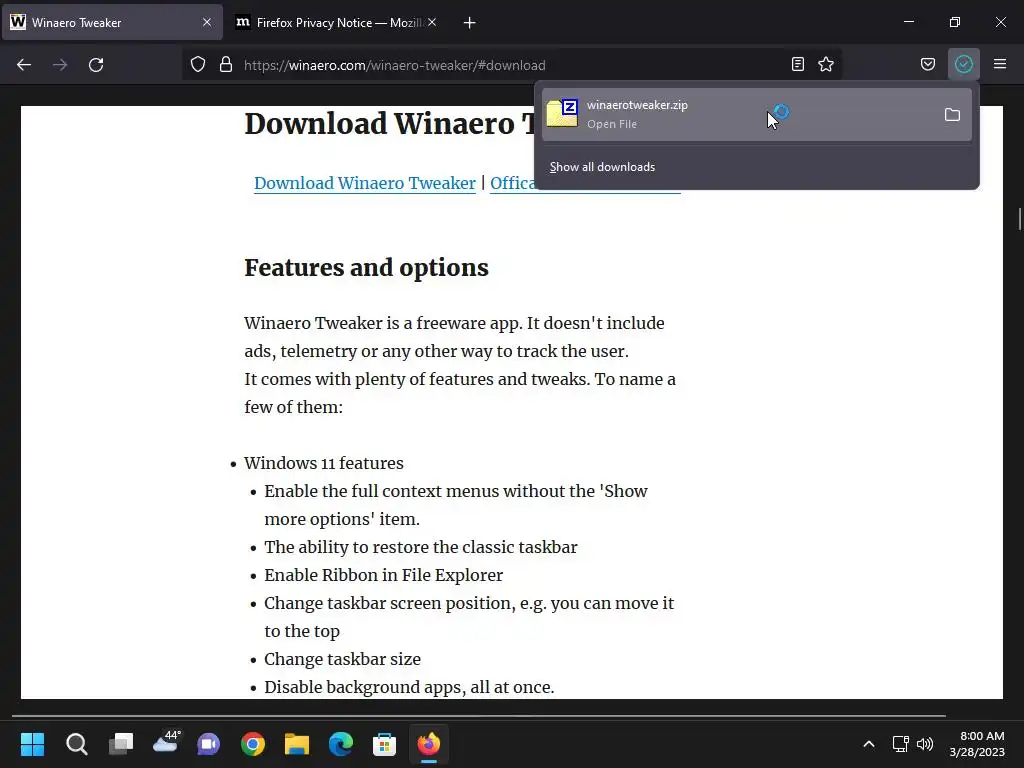Open Task View on taskbar

pyautogui.click(x=121, y=744)
